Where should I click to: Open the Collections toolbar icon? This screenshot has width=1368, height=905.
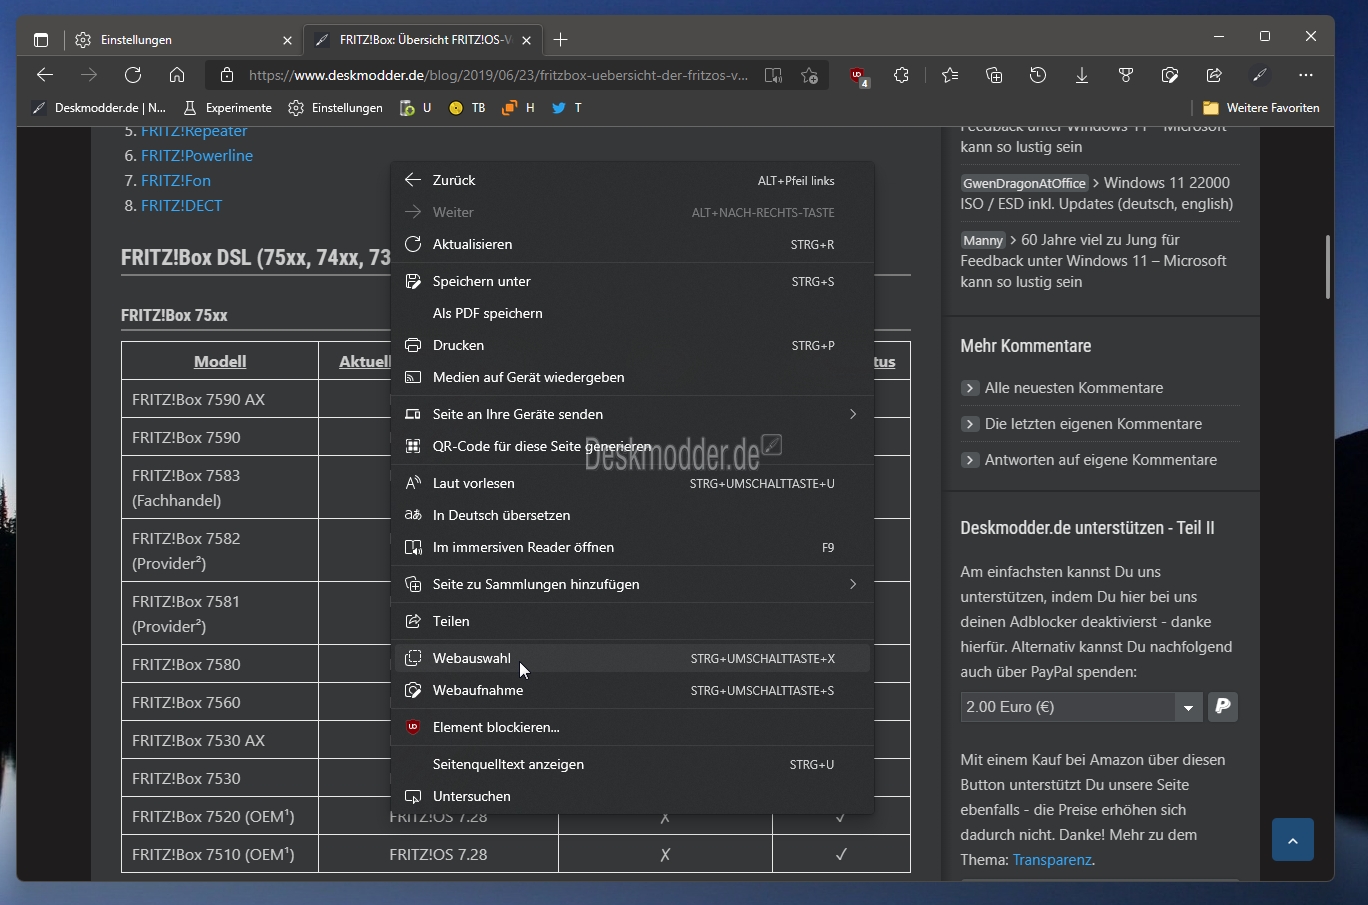(x=994, y=75)
